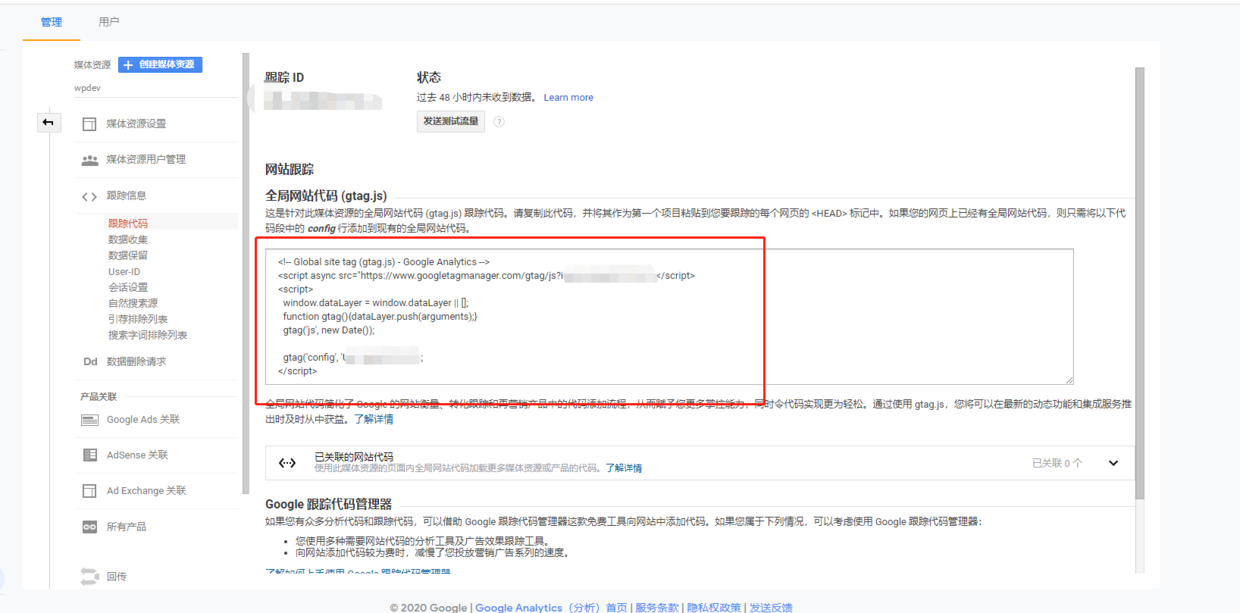The width and height of the screenshot is (1240, 613).
Task: Select 自然搜索源 in the sidebar
Action: (x=133, y=303)
